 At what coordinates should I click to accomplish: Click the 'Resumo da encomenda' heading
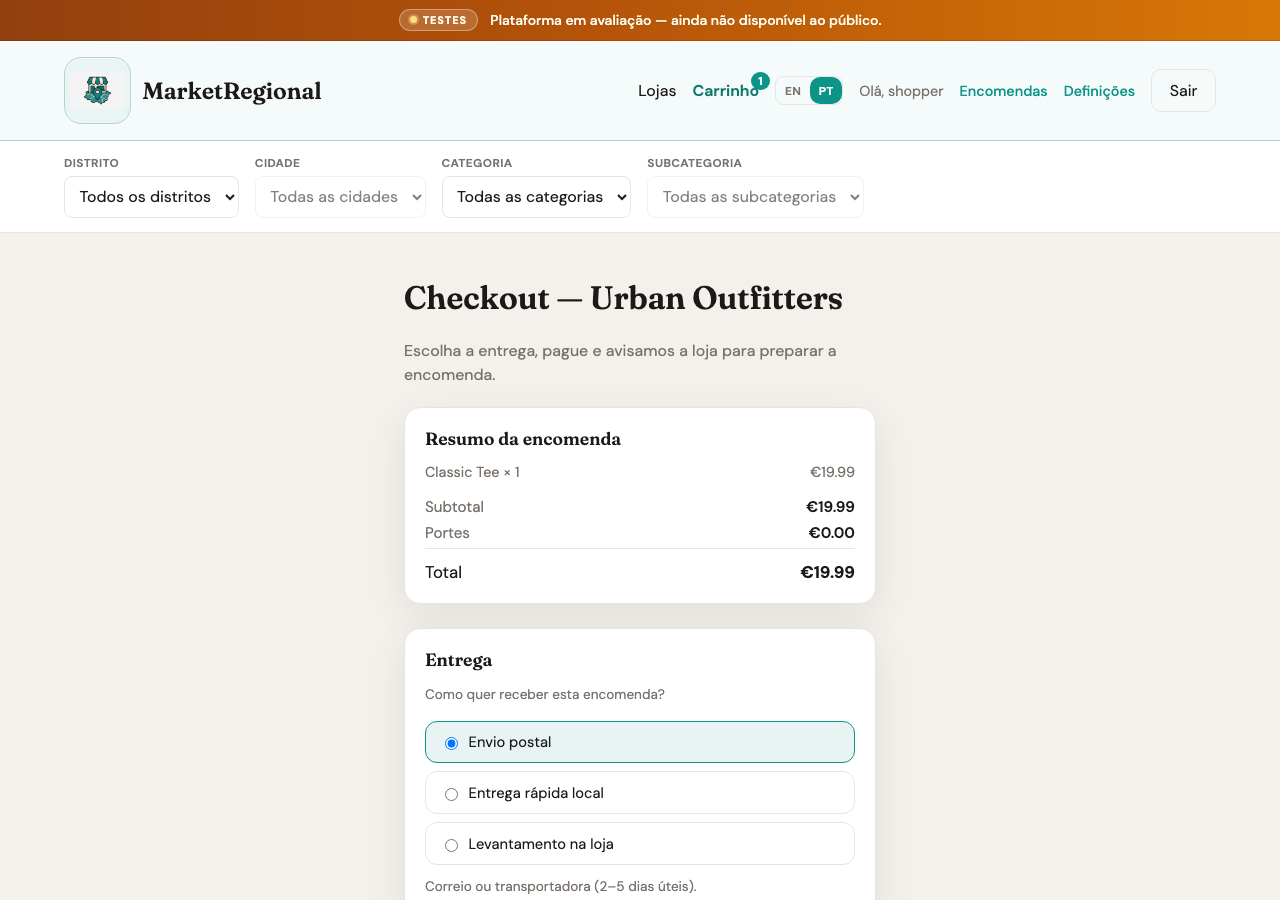(523, 439)
